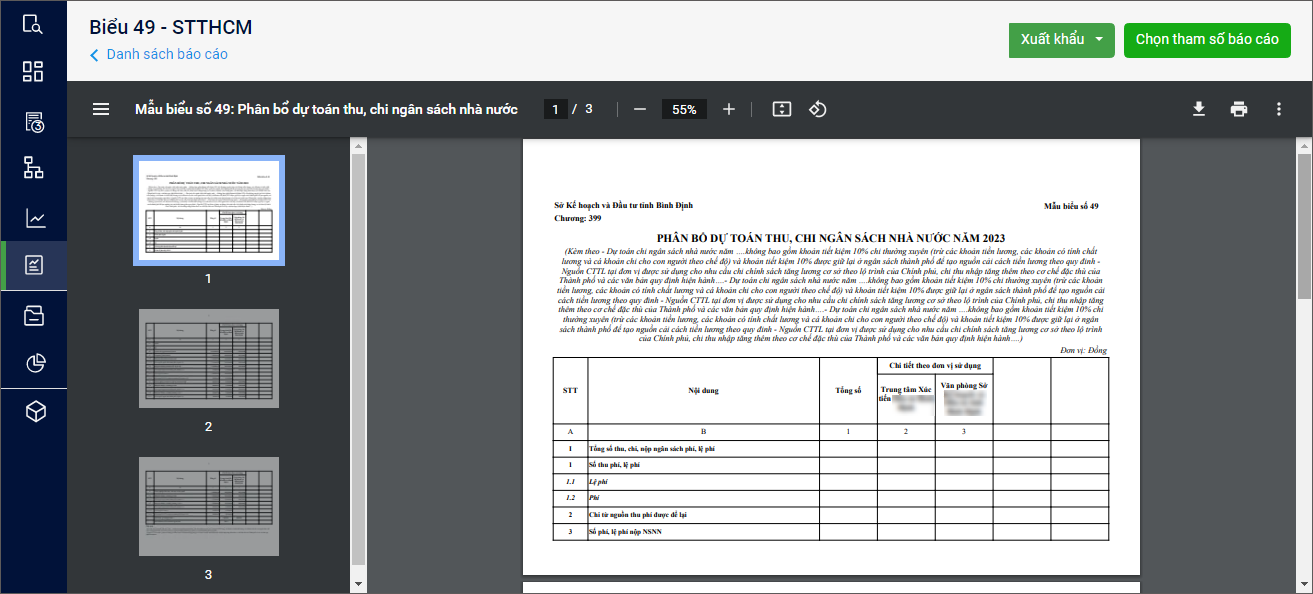Viewport: 1313px width, 594px height.
Task: Open the line chart icon in sidebar
Action: point(33,217)
